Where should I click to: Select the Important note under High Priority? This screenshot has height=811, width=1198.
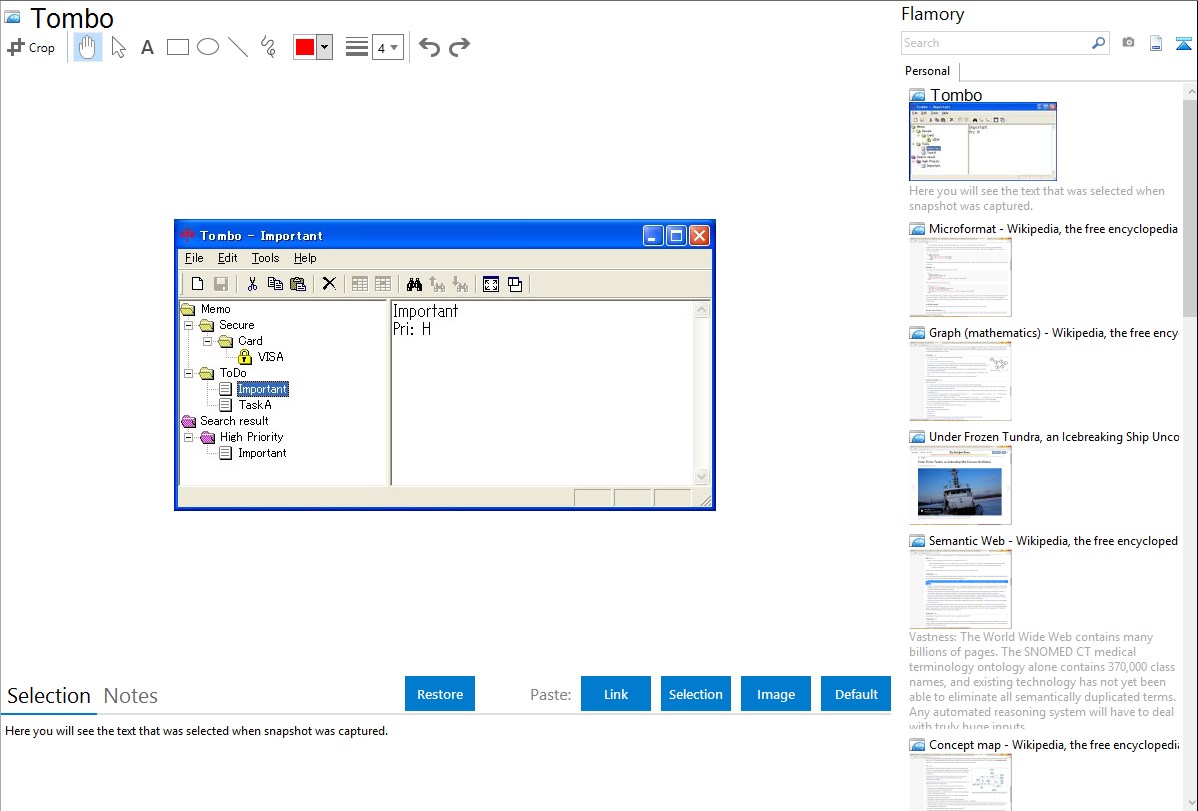click(x=262, y=453)
